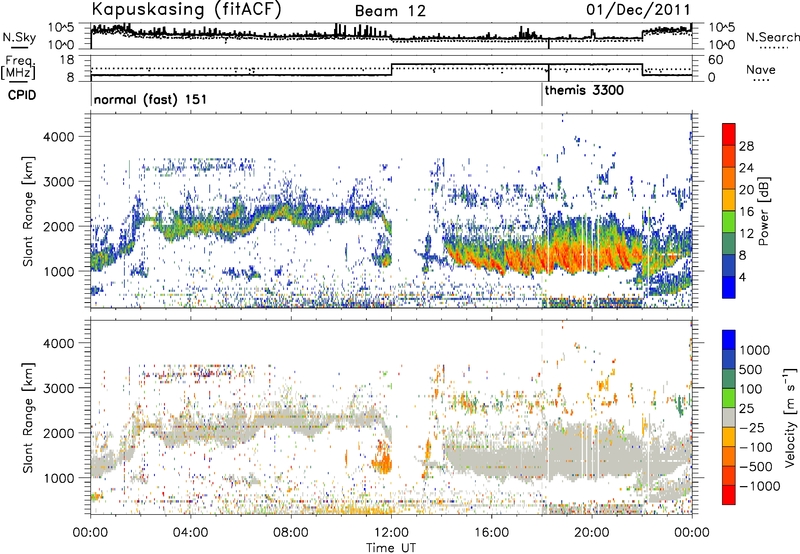Screen dimensions: 800x554
Task: Click the "CPID" row label
Action: point(22,95)
